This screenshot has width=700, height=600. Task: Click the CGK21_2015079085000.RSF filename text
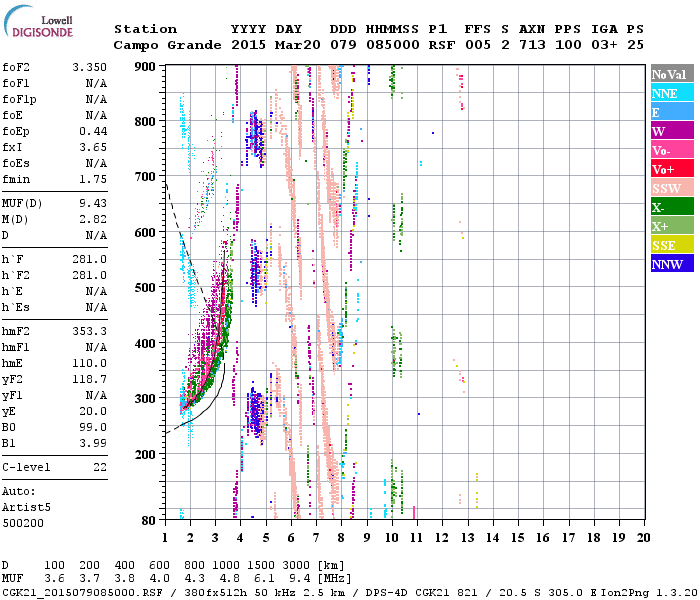click(x=82, y=592)
